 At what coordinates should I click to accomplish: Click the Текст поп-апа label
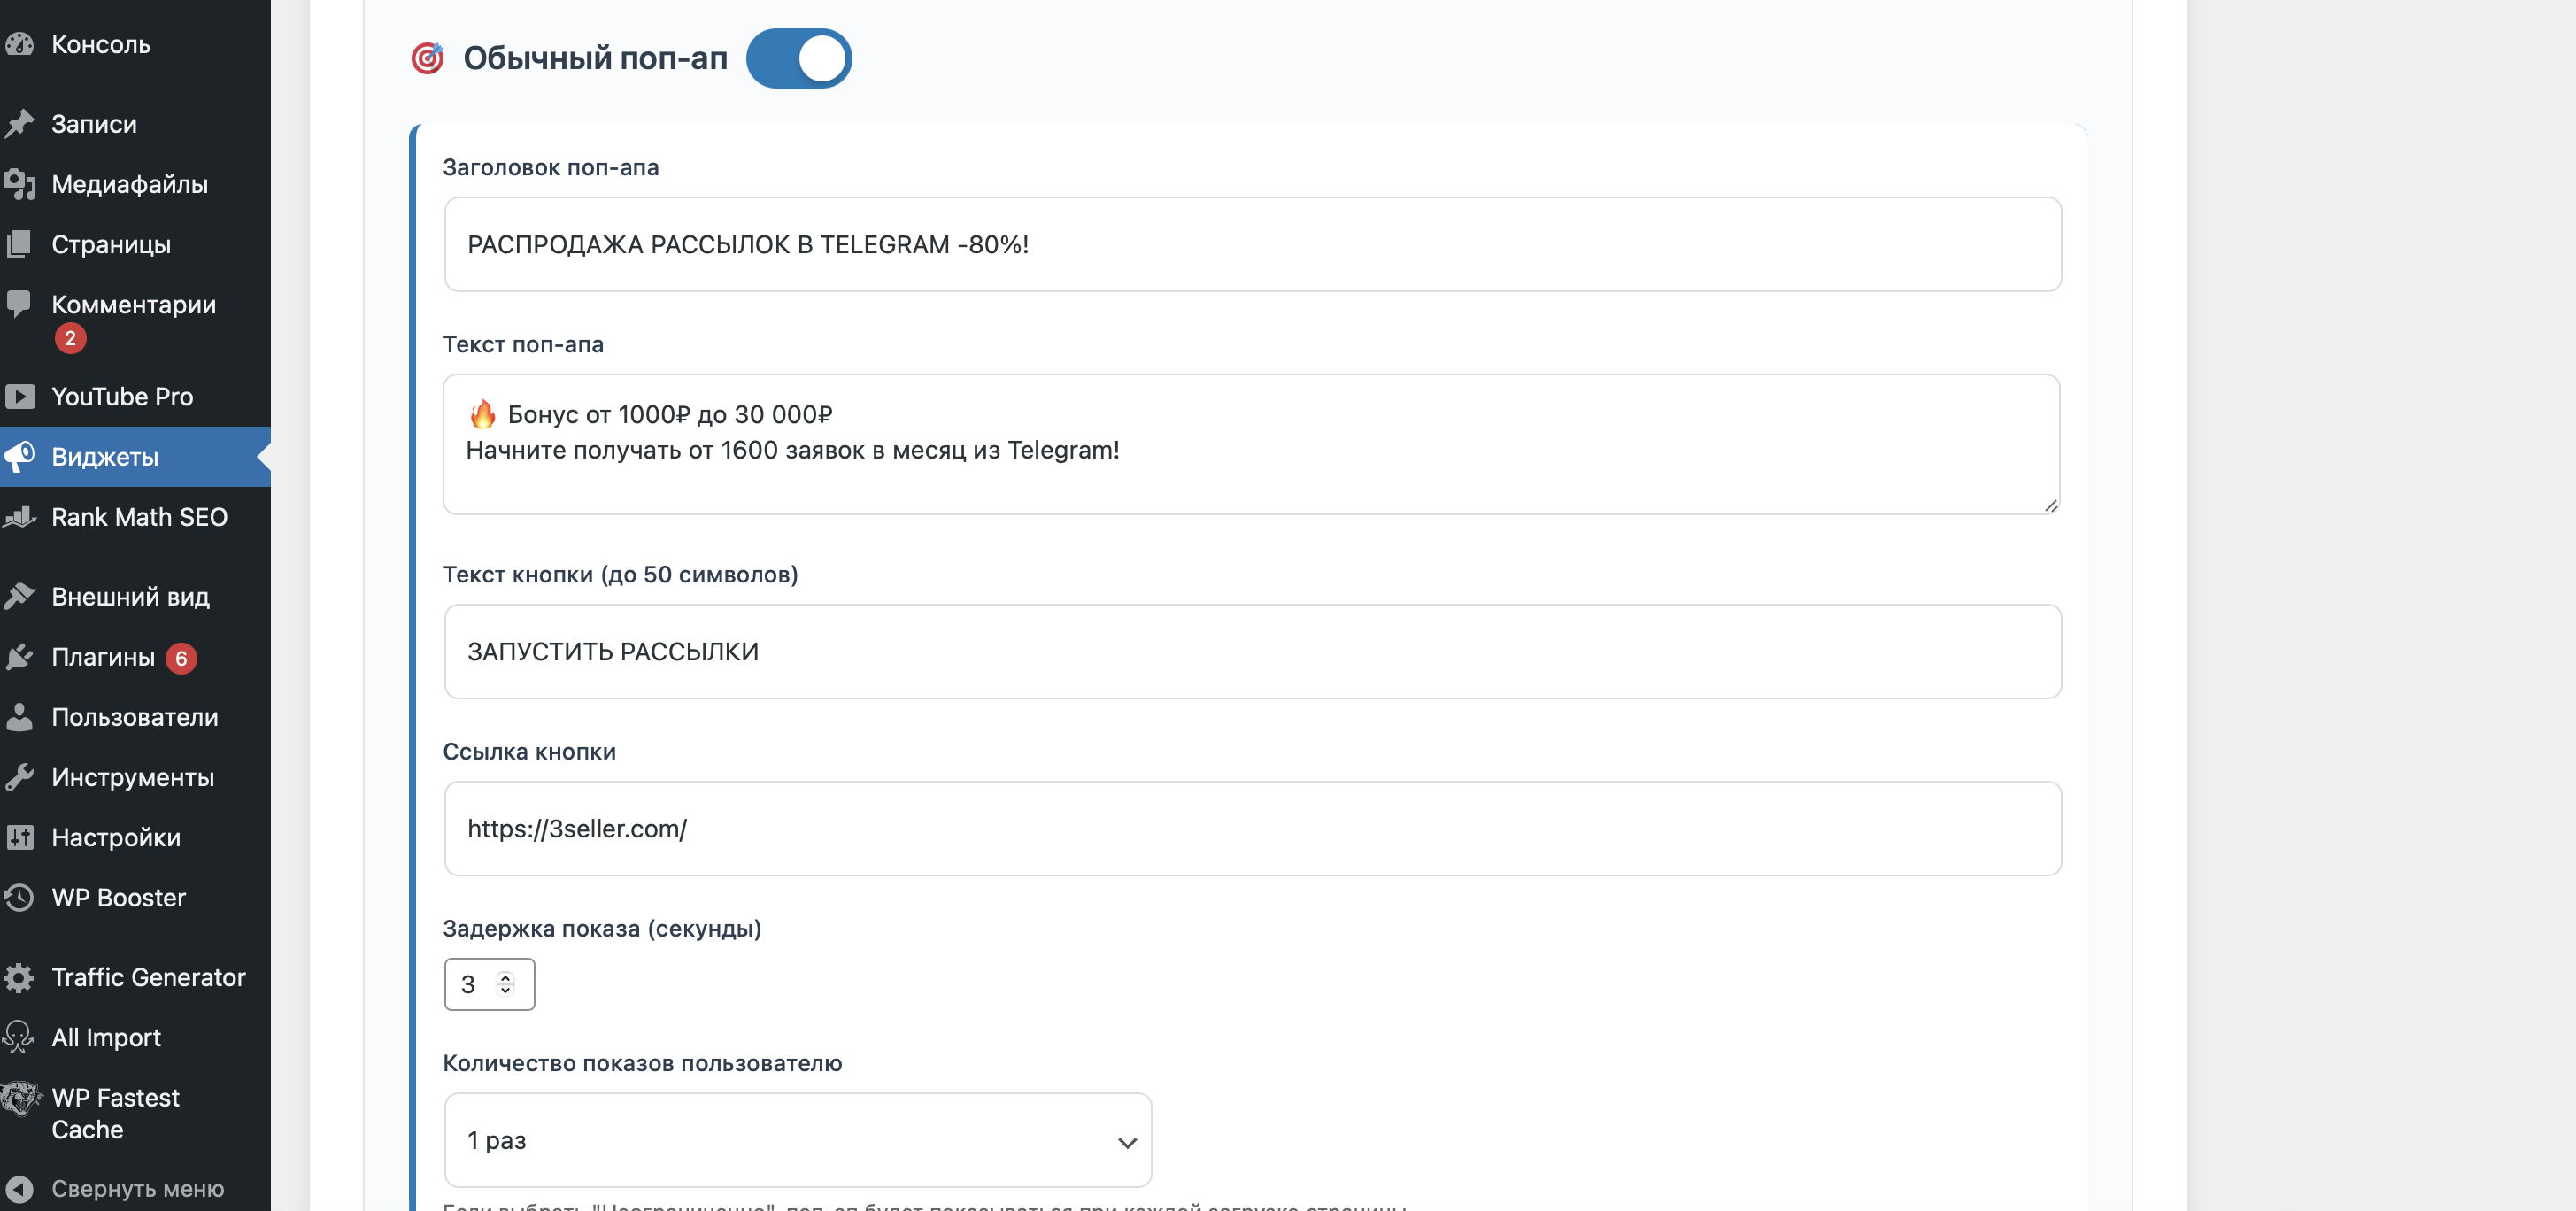523,344
